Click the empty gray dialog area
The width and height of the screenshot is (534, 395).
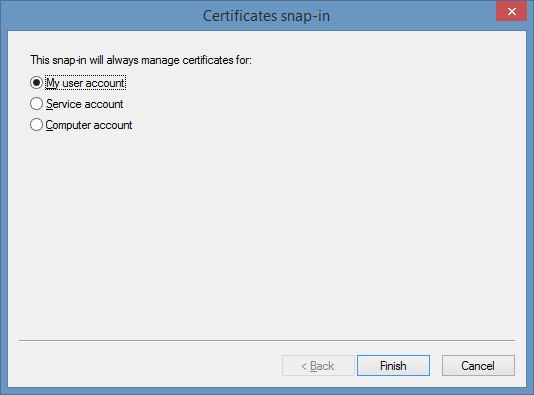pyautogui.click(x=267, y=232)
